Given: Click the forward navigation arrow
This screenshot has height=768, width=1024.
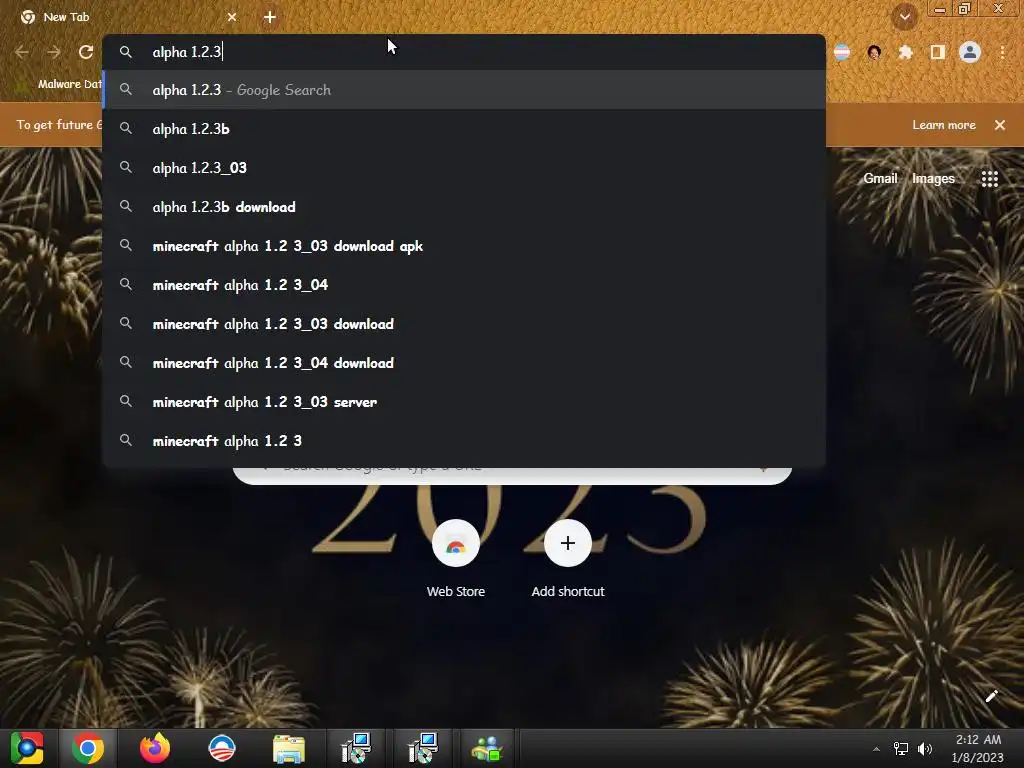Looking at the screenshot, I should 54,52.
